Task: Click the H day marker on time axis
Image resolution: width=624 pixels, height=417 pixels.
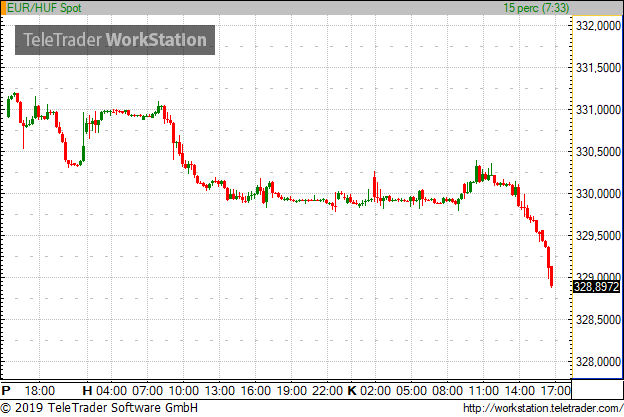Action: [x=87, y=391]
